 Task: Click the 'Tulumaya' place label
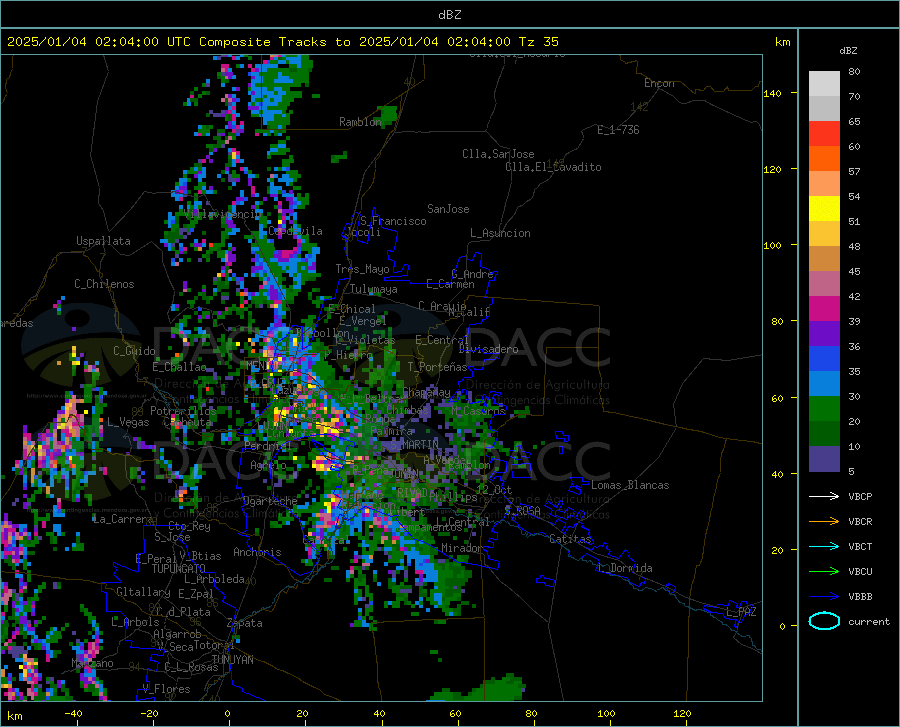tap(373, 289)
